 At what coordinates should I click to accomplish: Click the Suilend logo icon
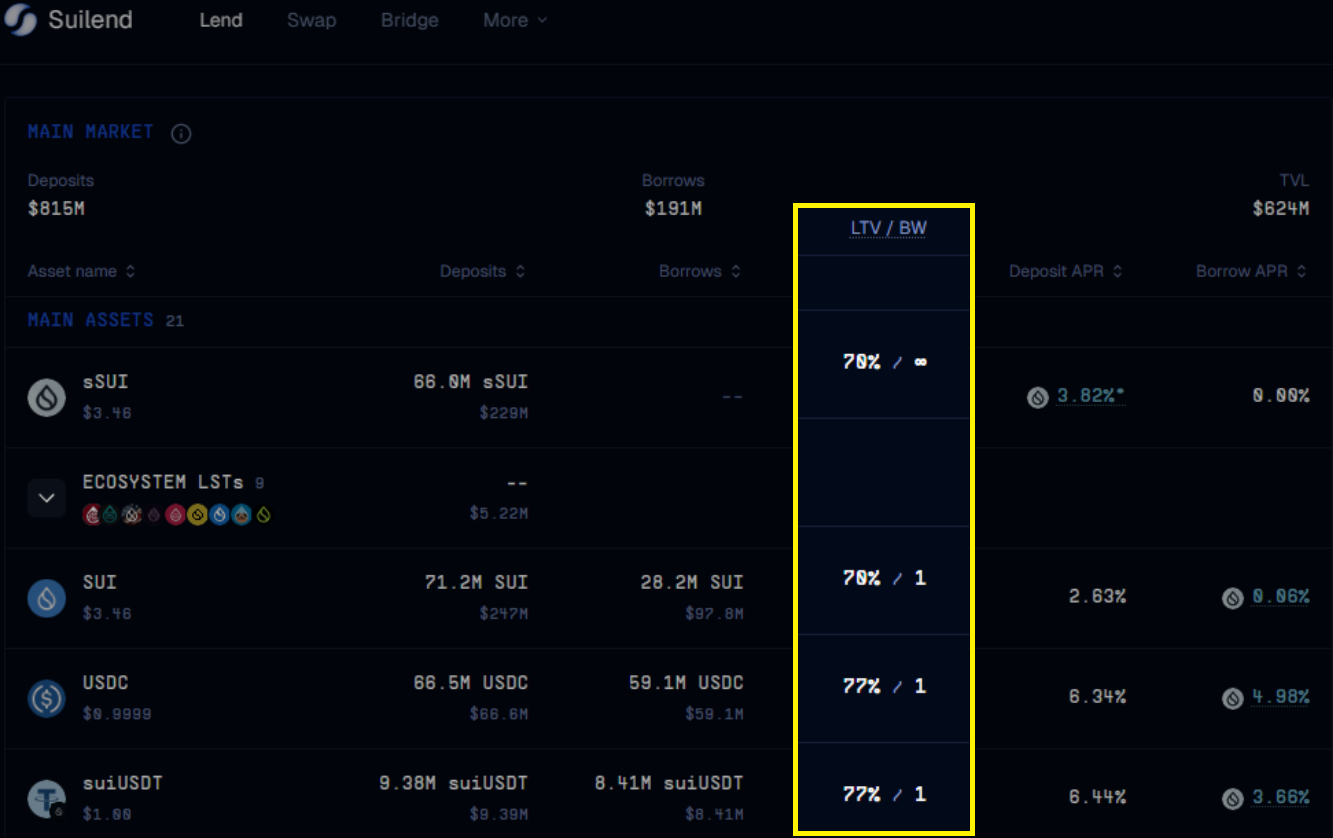pyautogui.click(x=22, y=21)
